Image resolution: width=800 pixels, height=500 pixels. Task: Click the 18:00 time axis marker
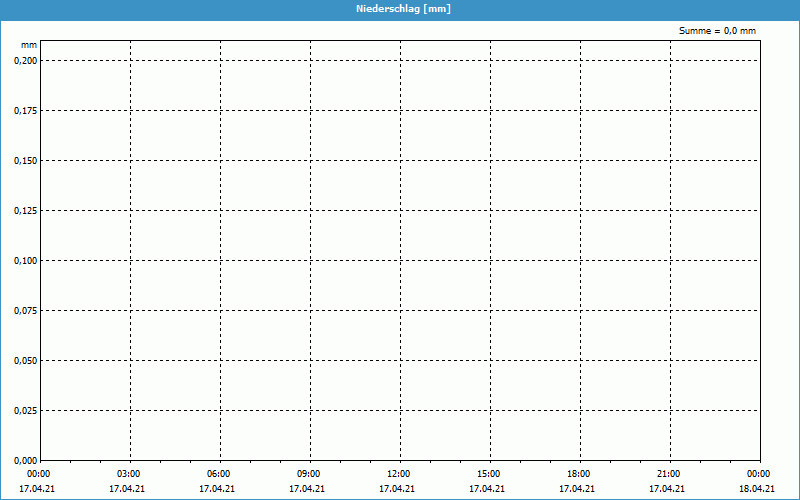(x=578, y=474)
